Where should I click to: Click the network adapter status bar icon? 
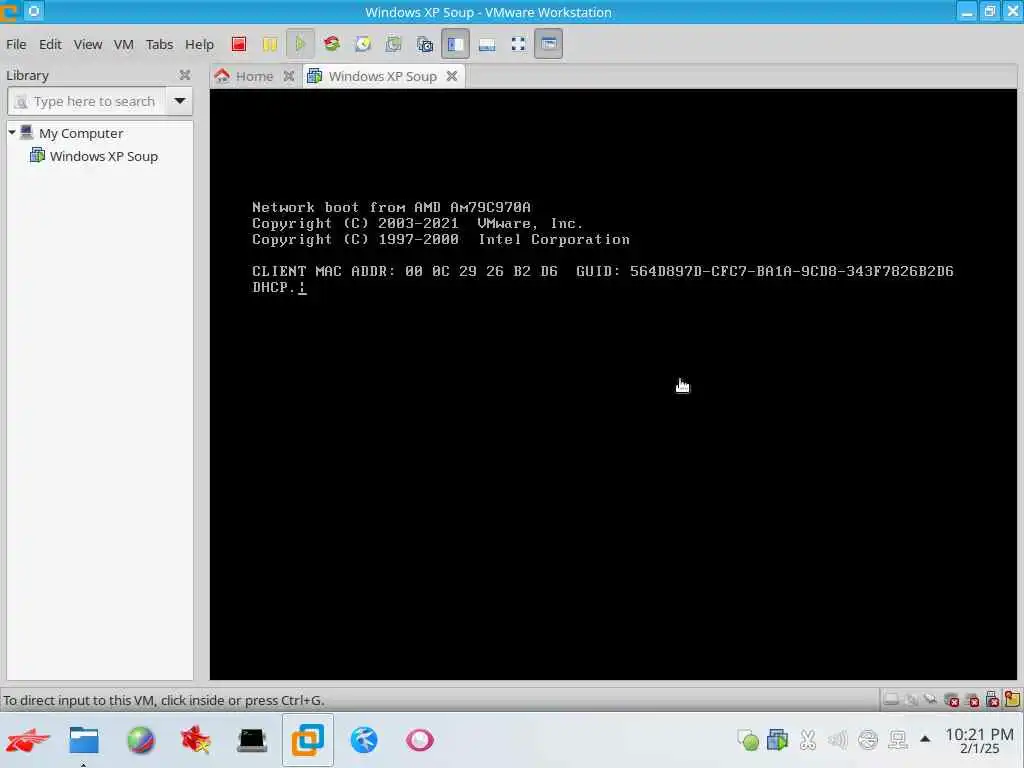coord(931,699)
